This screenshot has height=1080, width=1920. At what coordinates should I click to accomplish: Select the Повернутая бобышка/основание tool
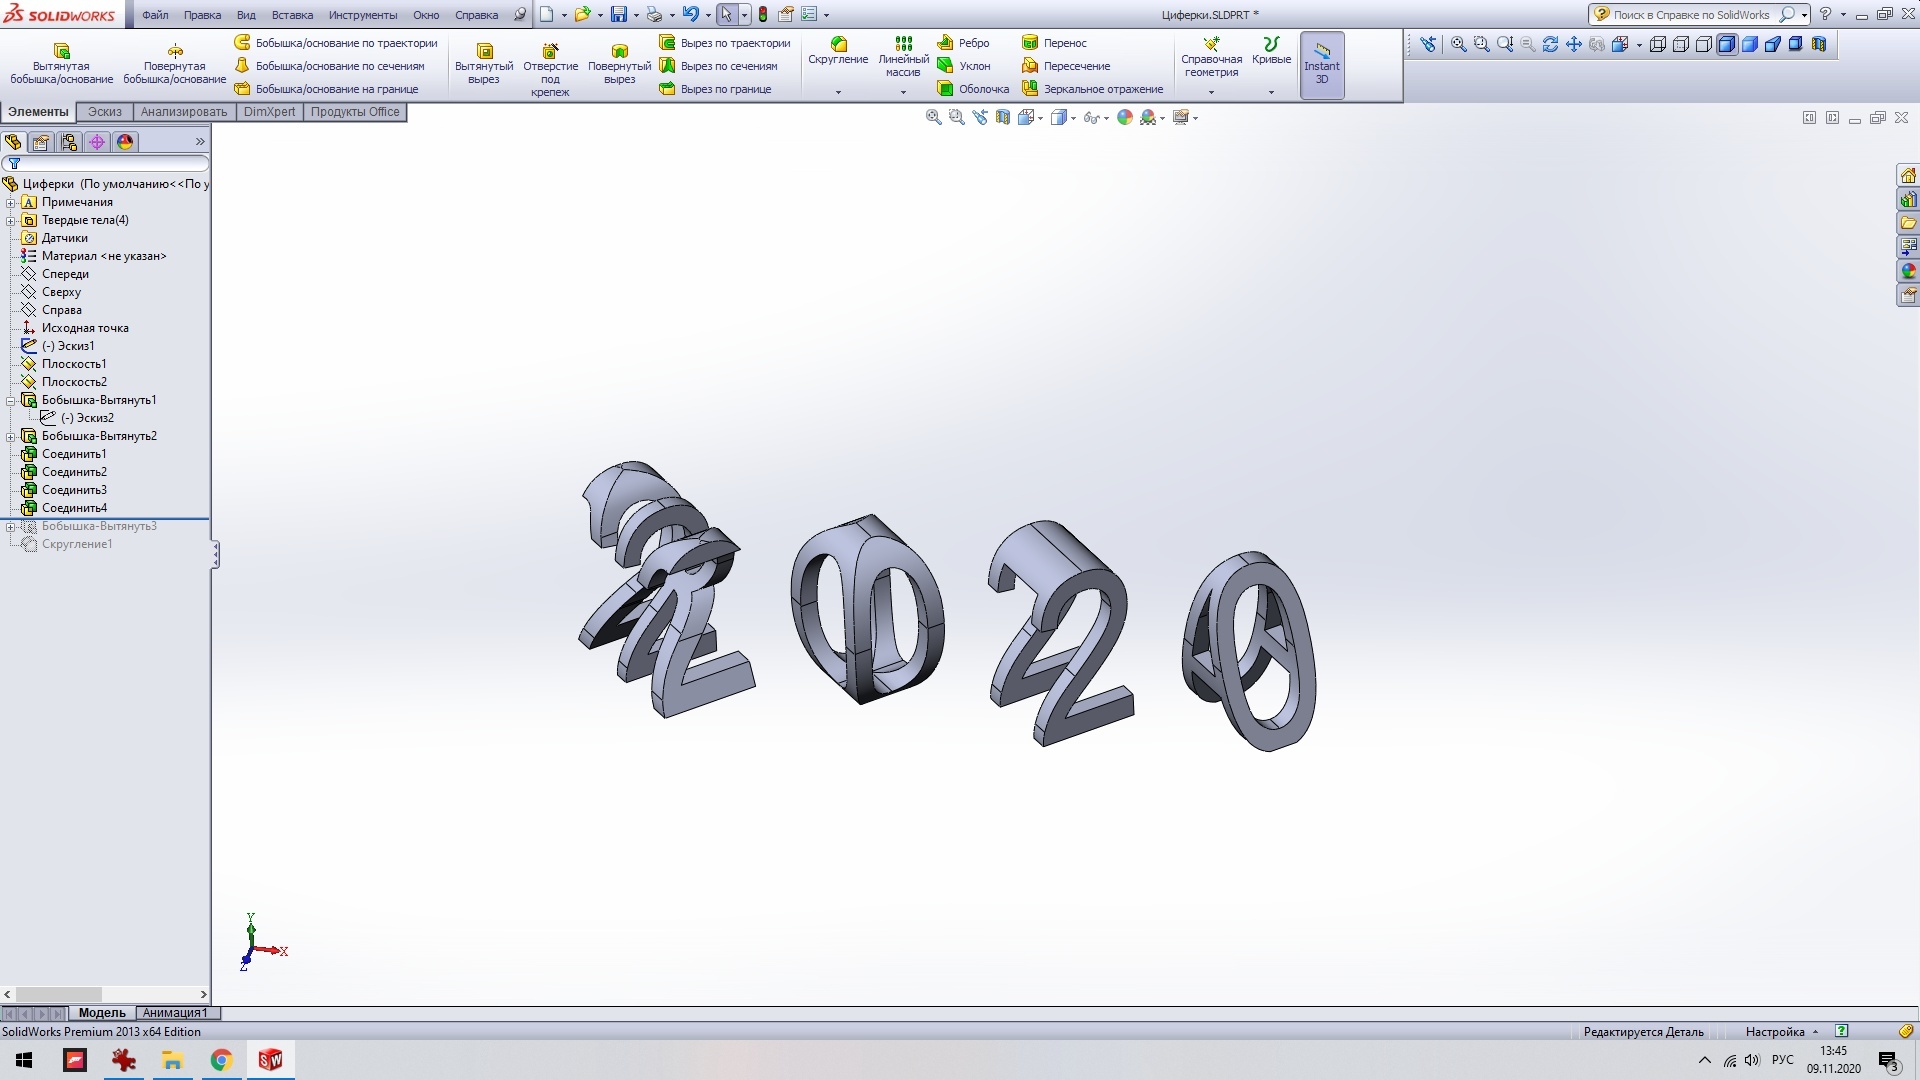pyautogui.click(x=175, y=64)
